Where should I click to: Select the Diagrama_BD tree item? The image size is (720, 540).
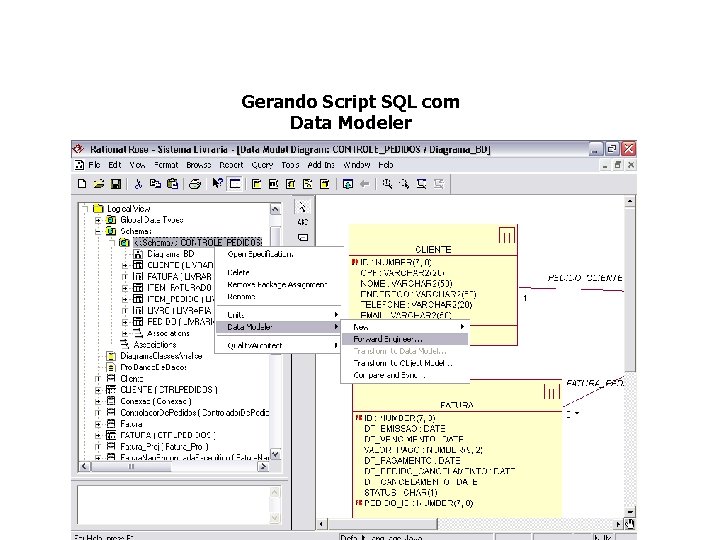pos(170,254)
